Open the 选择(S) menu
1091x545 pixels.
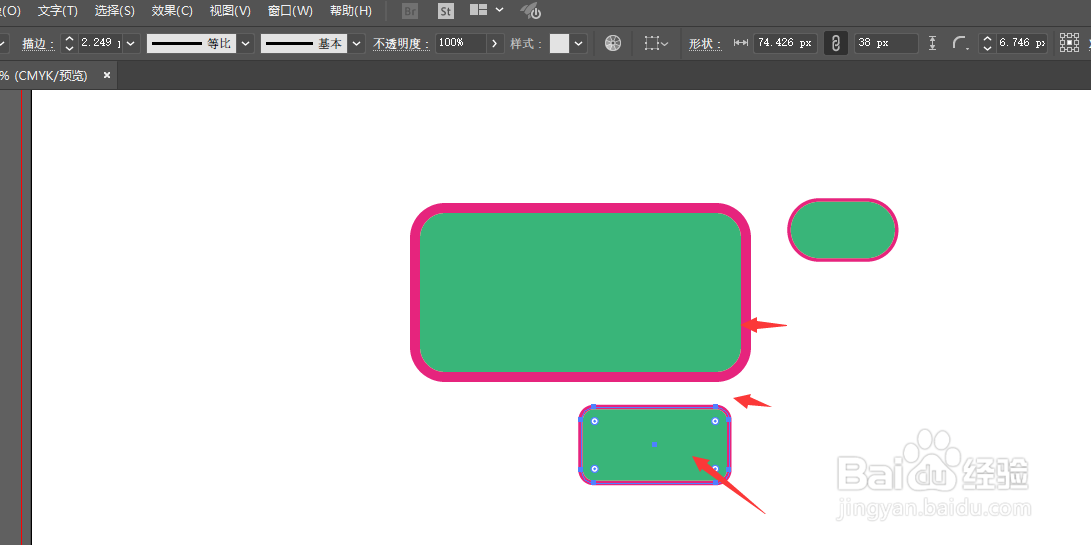click(x=115, y=11)
